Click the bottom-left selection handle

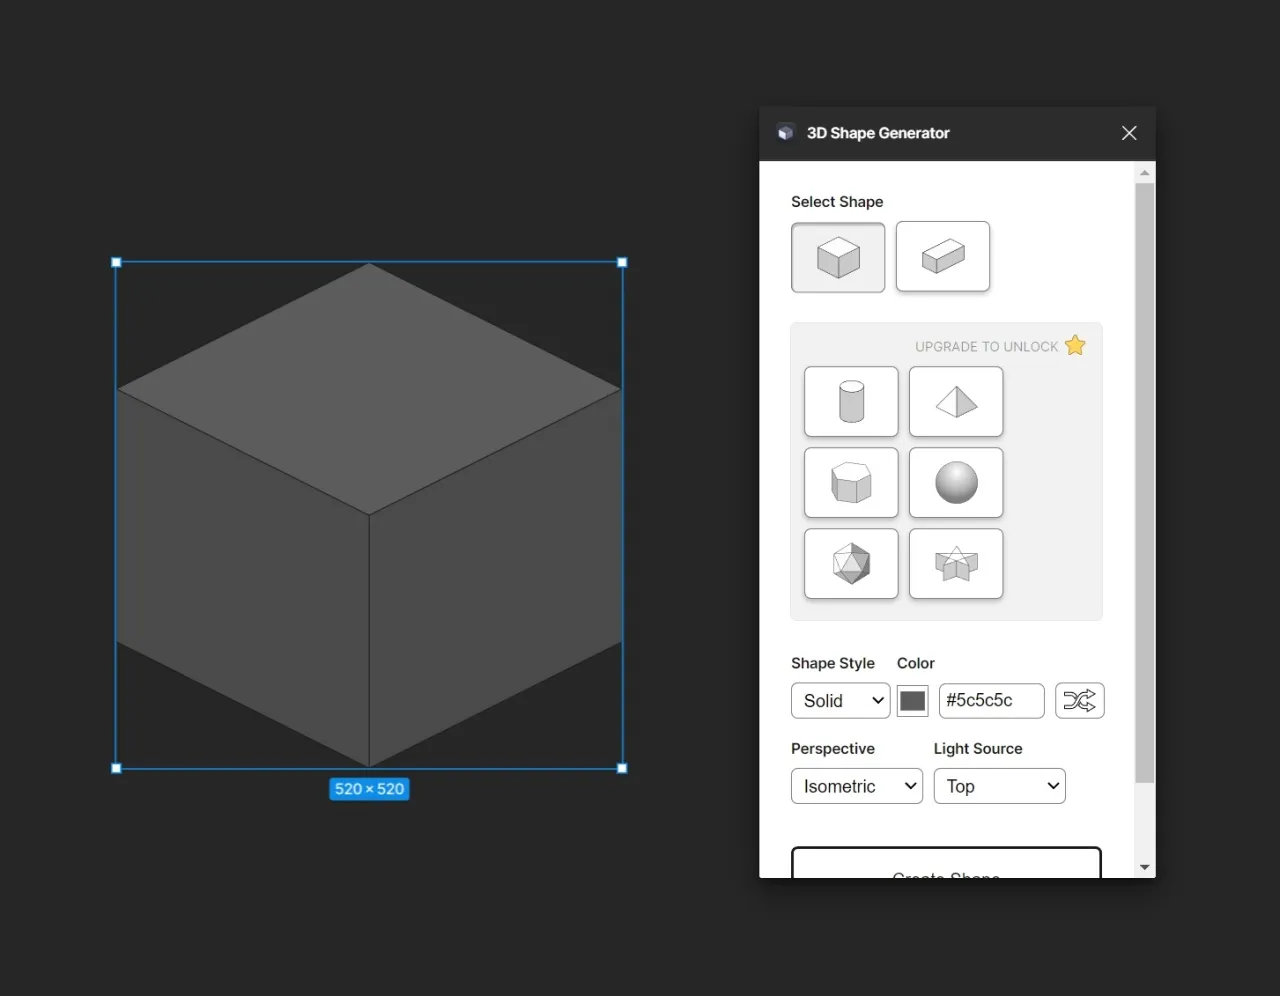[116, 768]
